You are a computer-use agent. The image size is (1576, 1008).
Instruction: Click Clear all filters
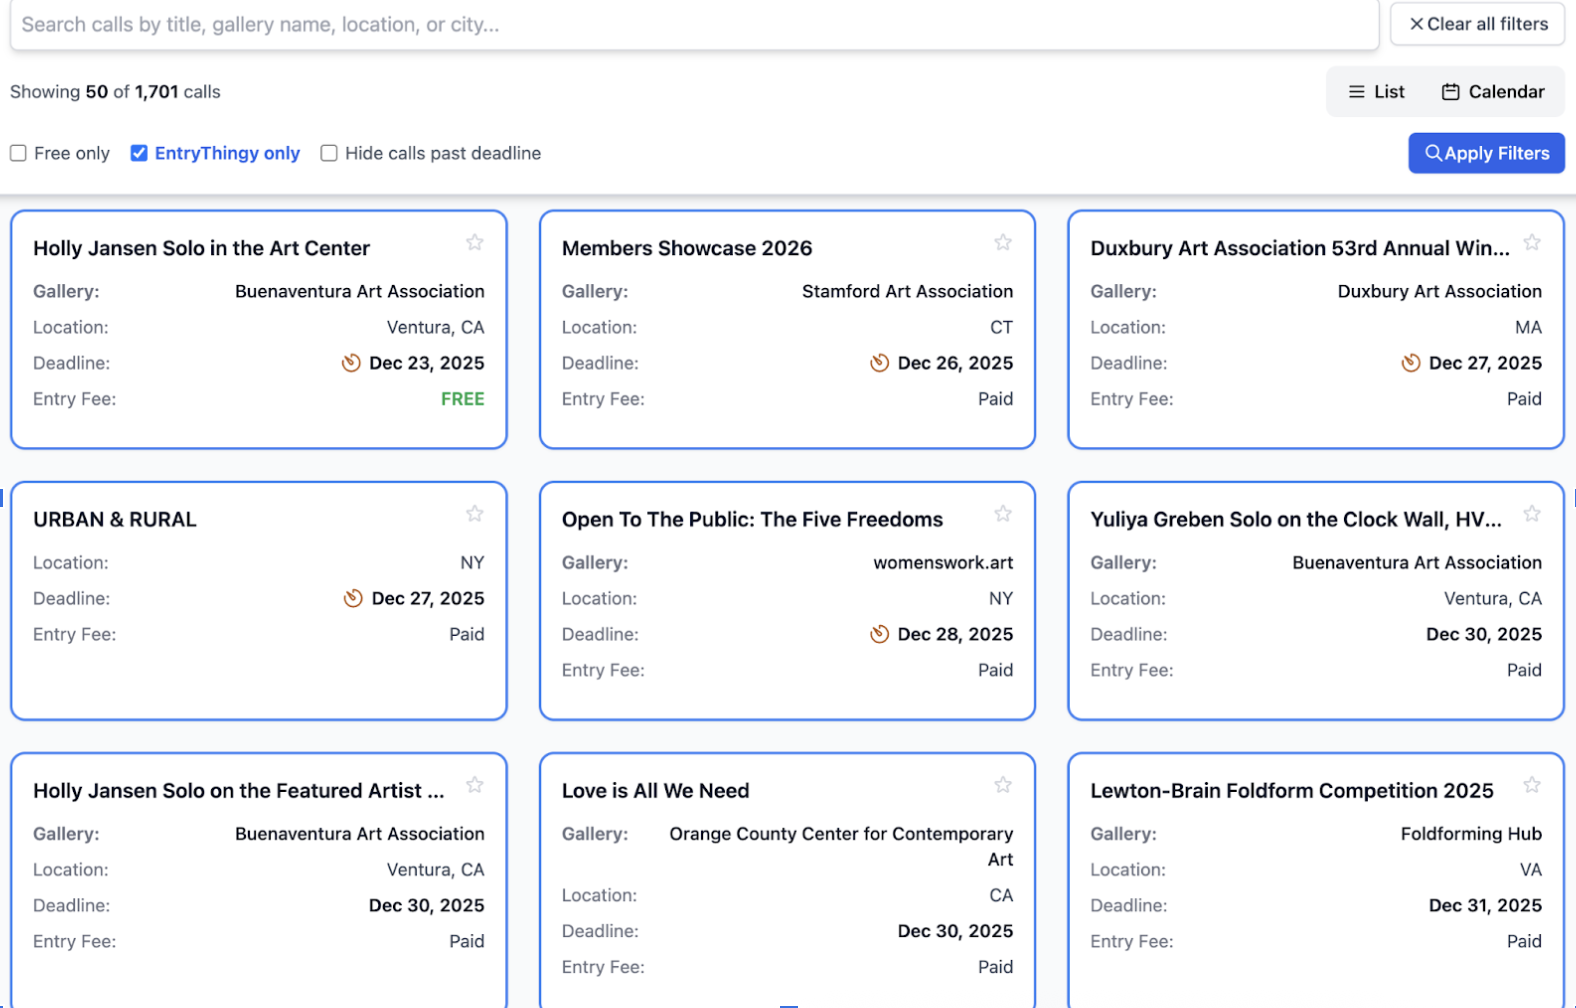click(x=1477, y=24)
